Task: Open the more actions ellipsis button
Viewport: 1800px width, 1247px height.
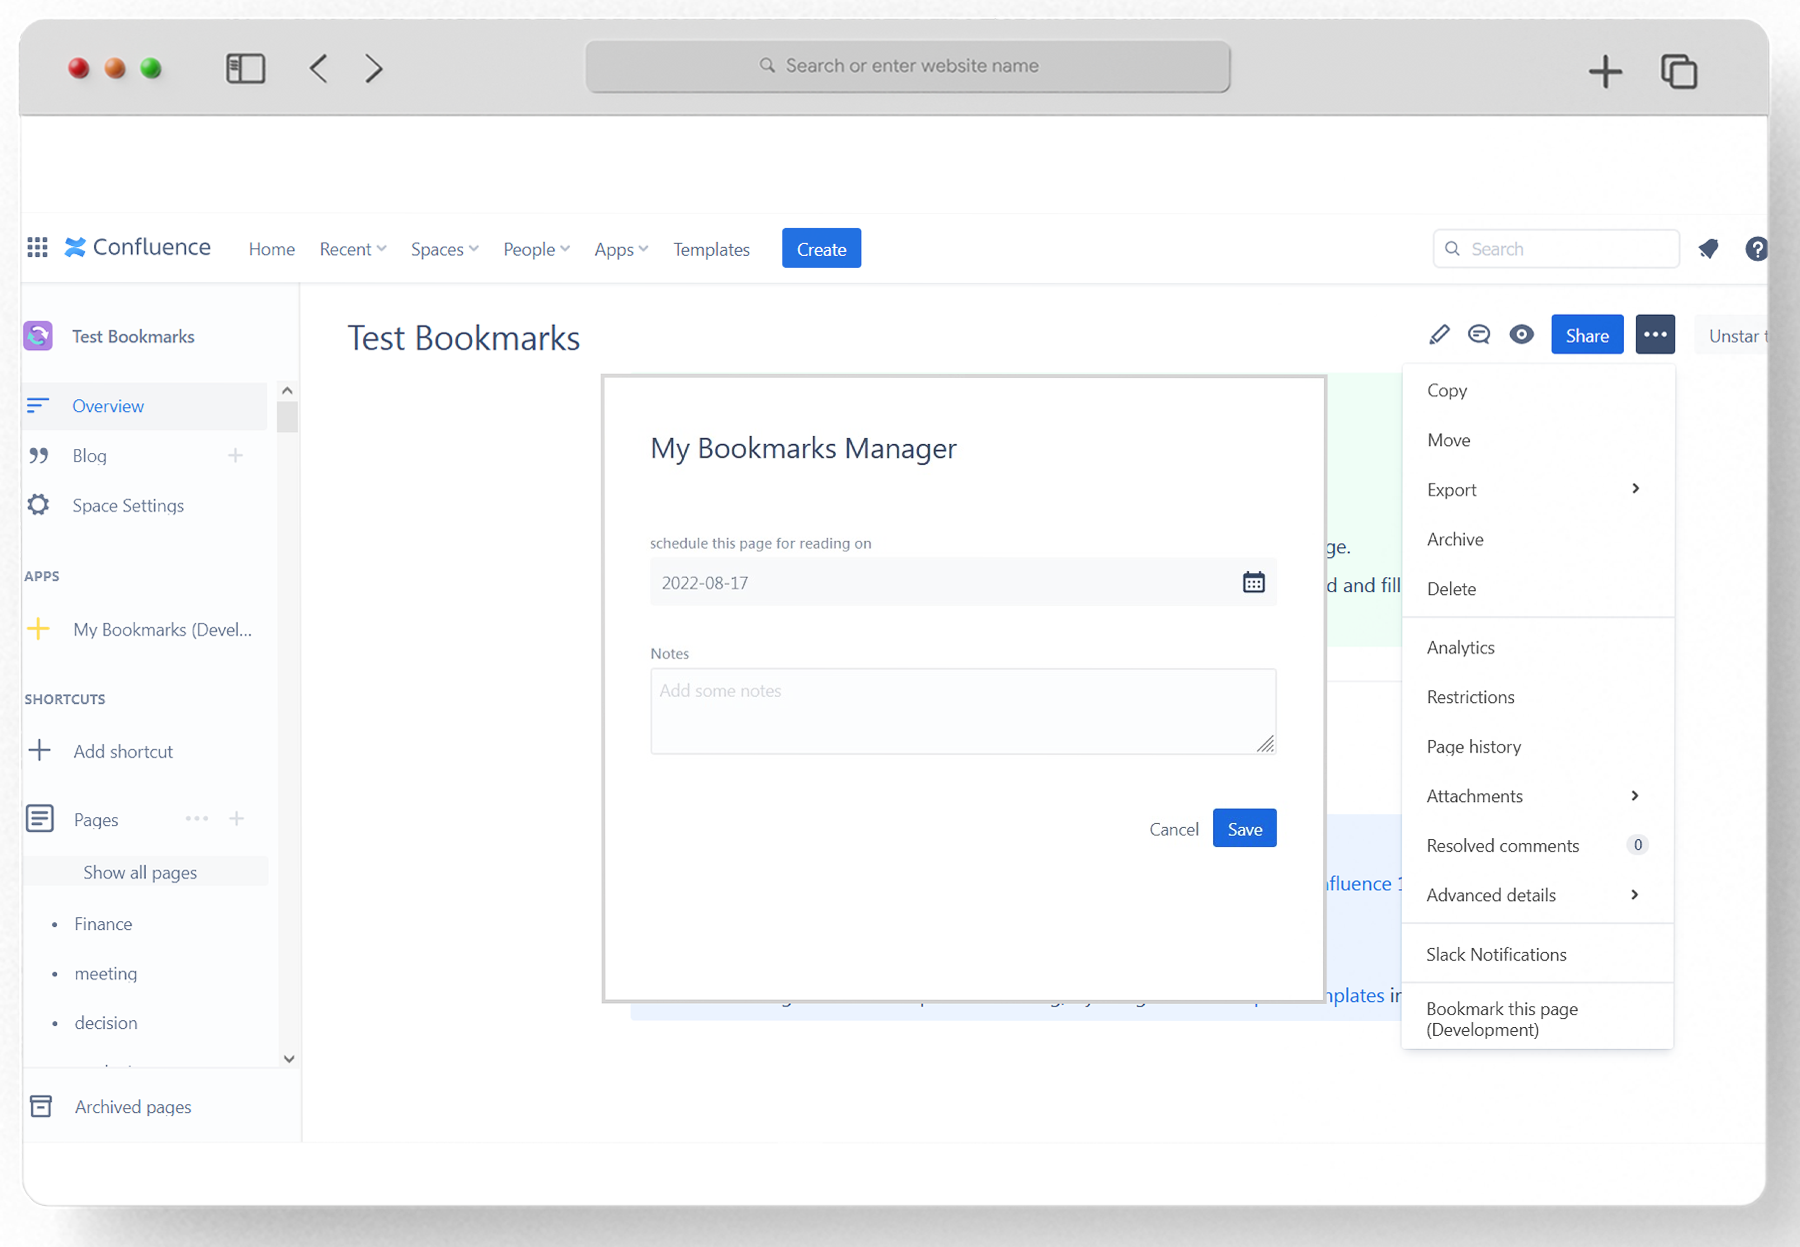Action: tap(1655, 335)
